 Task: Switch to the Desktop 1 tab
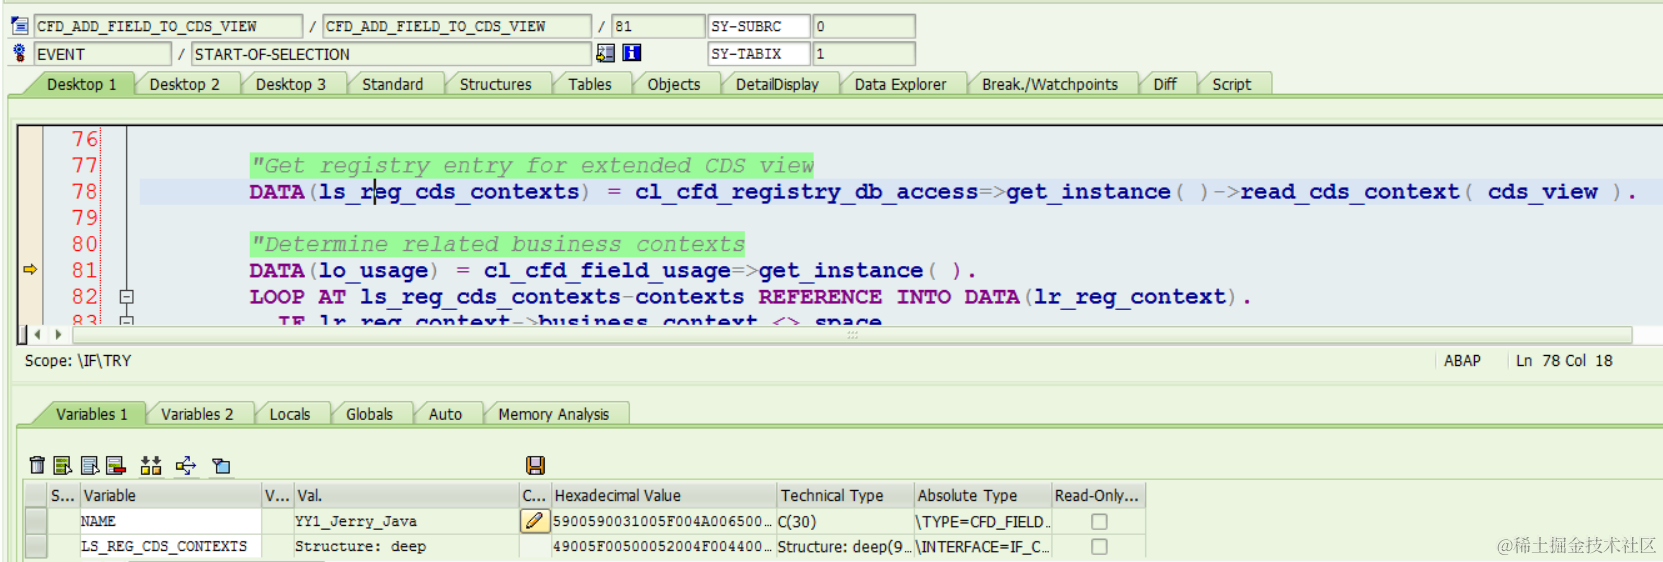[x=81, y=84]
